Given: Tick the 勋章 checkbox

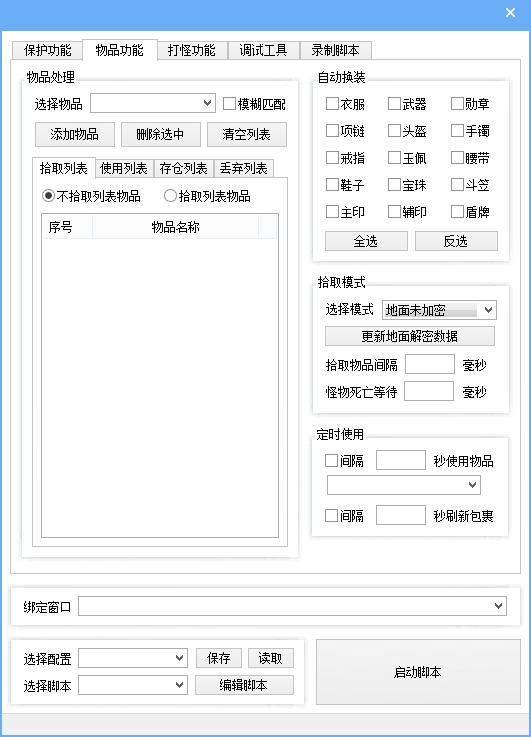Looking at the screenshot, I should pos(457,103).
